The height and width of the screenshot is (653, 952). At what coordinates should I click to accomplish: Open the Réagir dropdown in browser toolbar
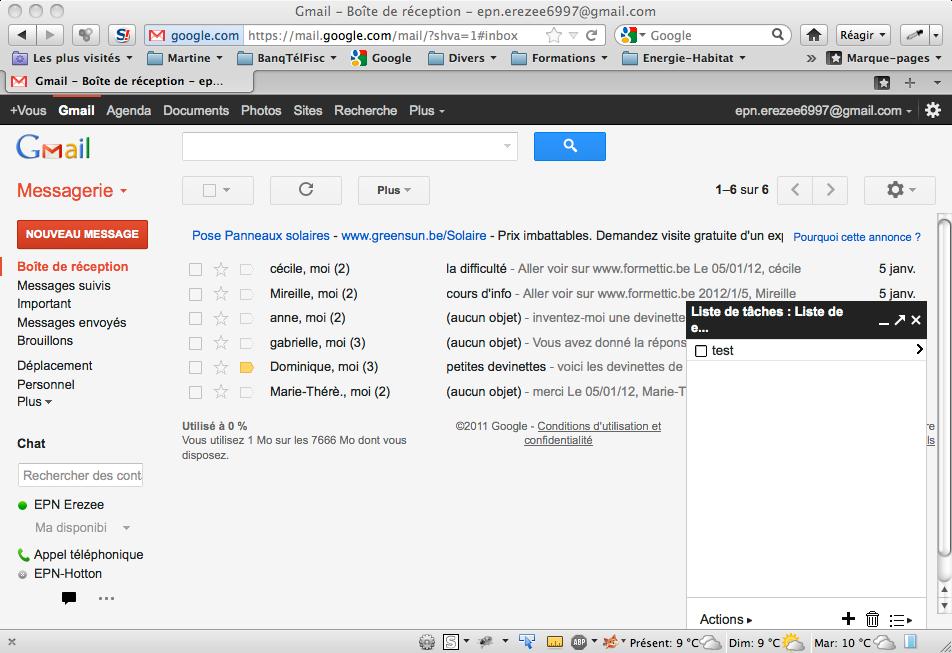863,35
